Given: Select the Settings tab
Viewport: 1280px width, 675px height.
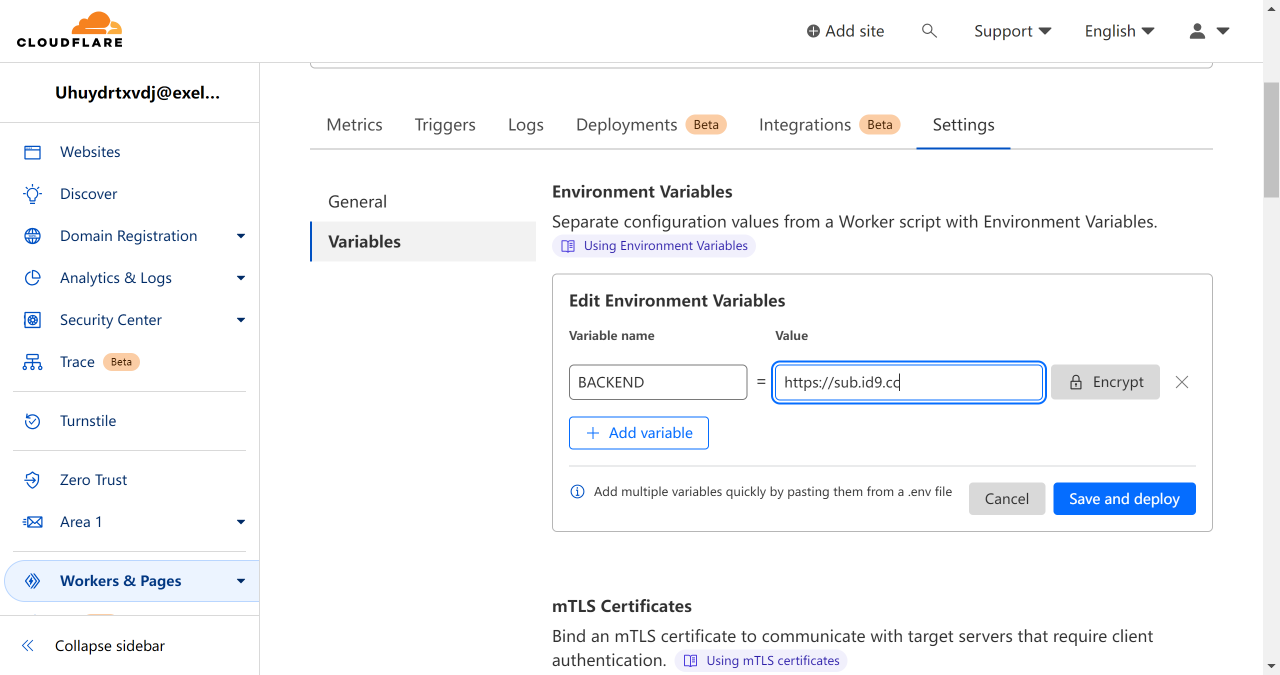Looking at the screenshot, I should [964, 125].
